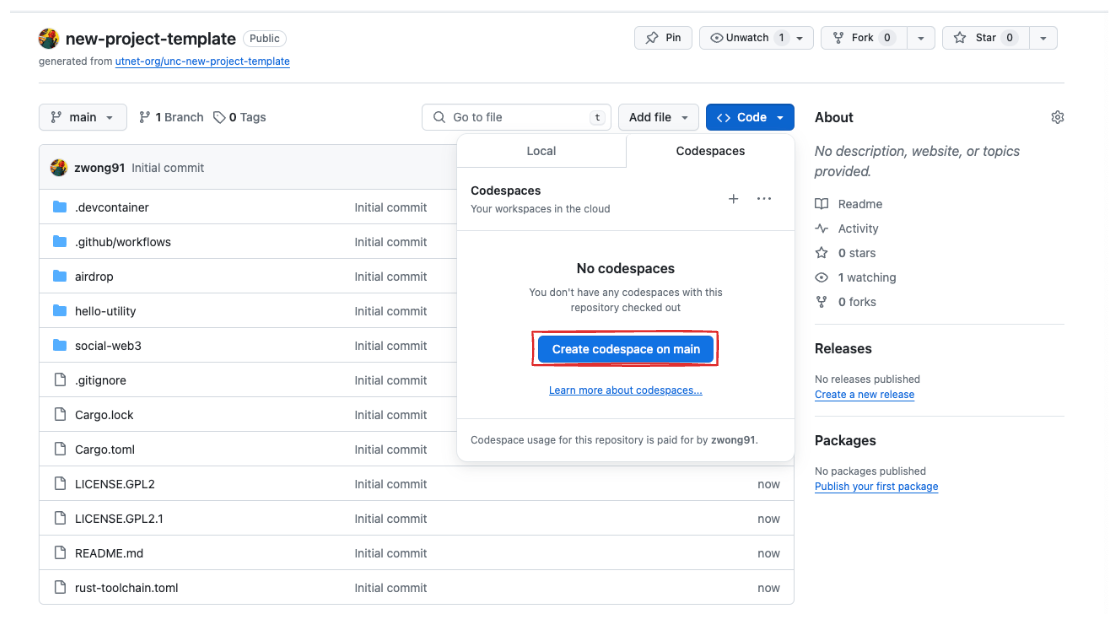Open the .github/workflows folder name

(123, 242)
